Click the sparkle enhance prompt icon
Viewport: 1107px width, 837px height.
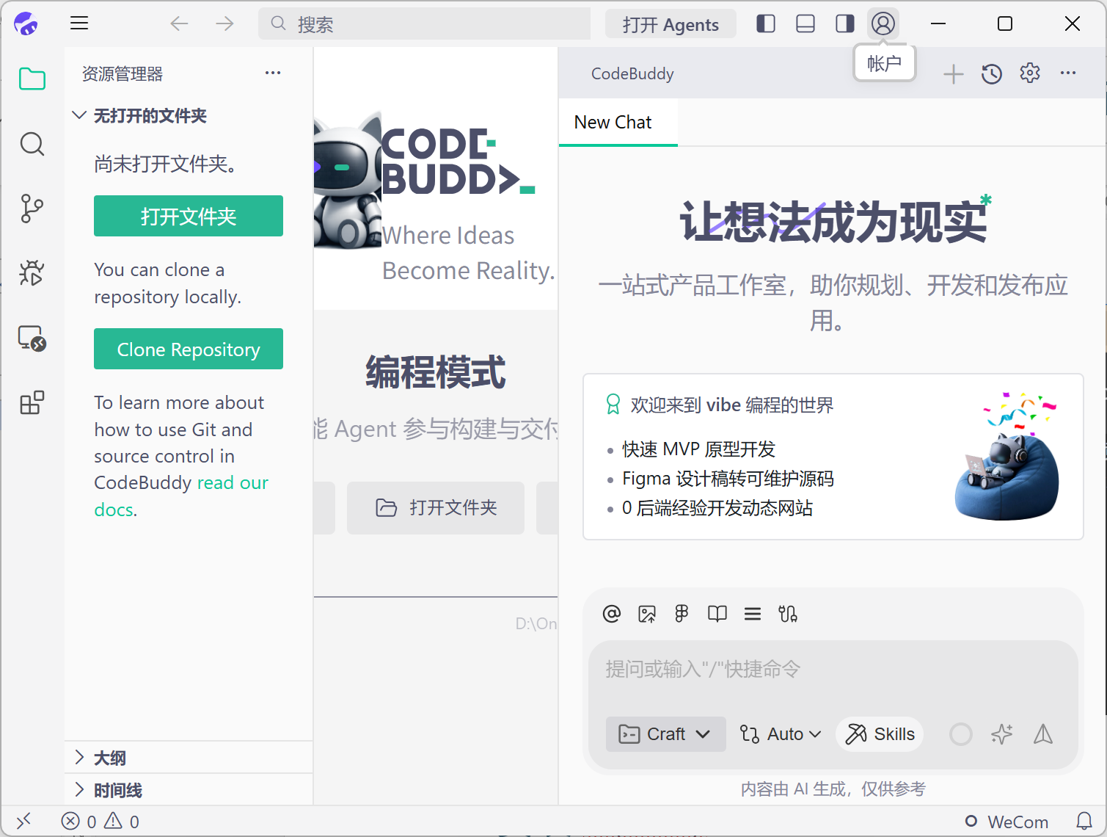[1002, 734]
